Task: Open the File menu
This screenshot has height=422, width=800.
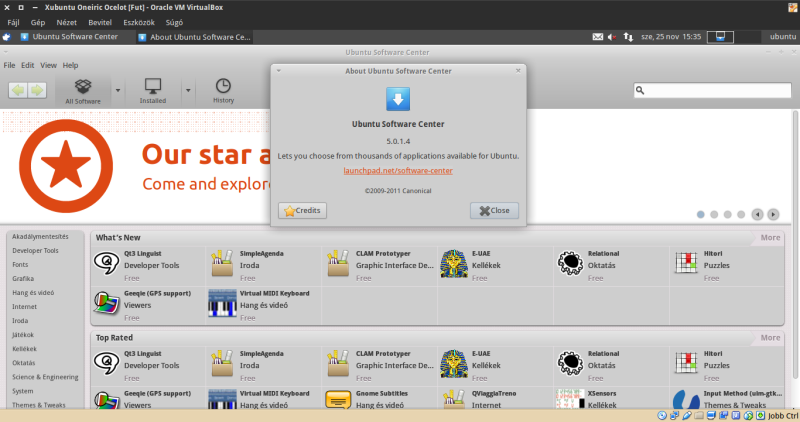Action: (9, 65)
